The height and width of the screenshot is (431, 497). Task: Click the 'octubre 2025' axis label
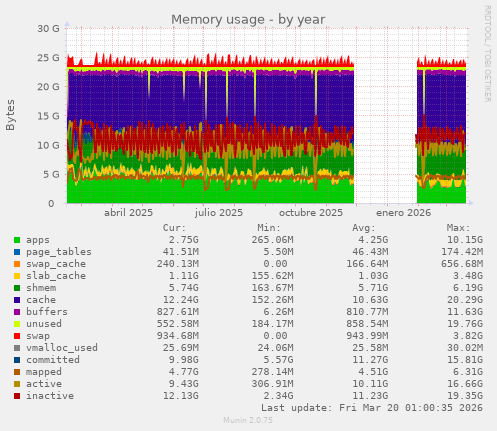coord(311,213)
